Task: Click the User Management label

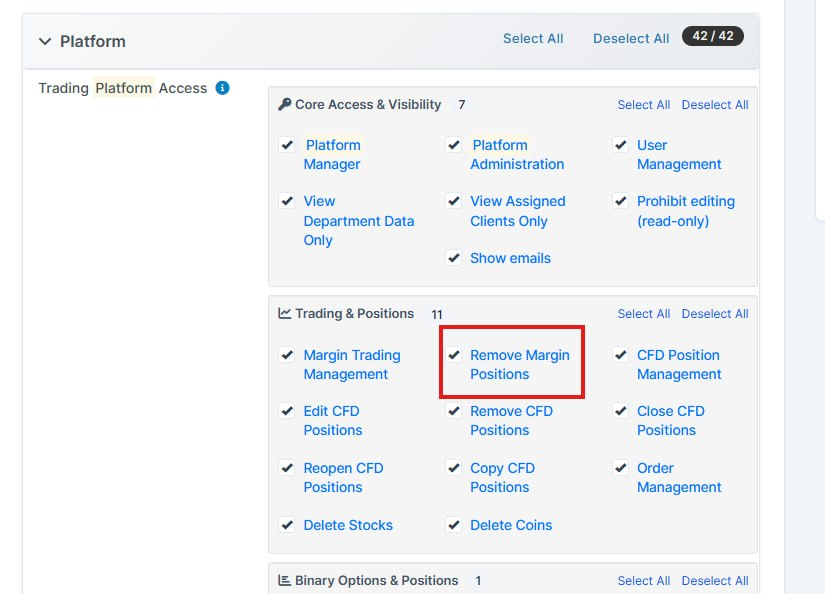Action: click(679, 155)
